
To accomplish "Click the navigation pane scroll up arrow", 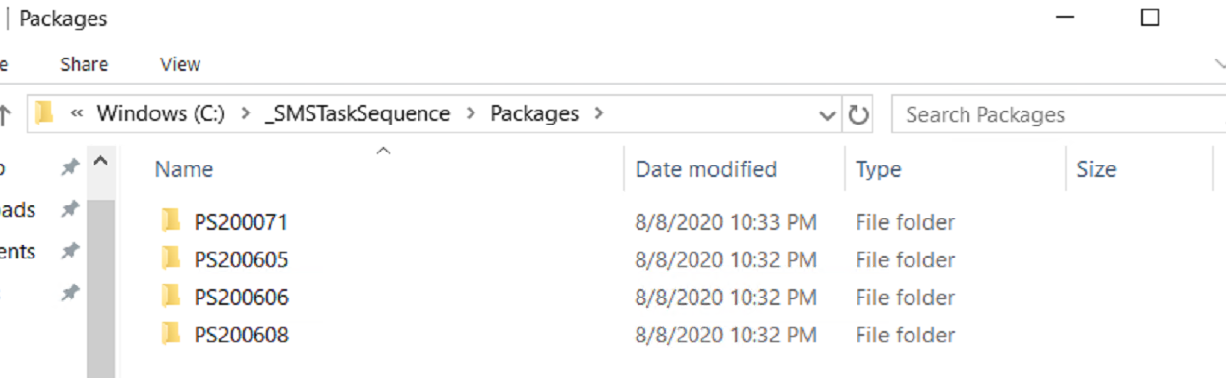I will click(x=102, y=161).
